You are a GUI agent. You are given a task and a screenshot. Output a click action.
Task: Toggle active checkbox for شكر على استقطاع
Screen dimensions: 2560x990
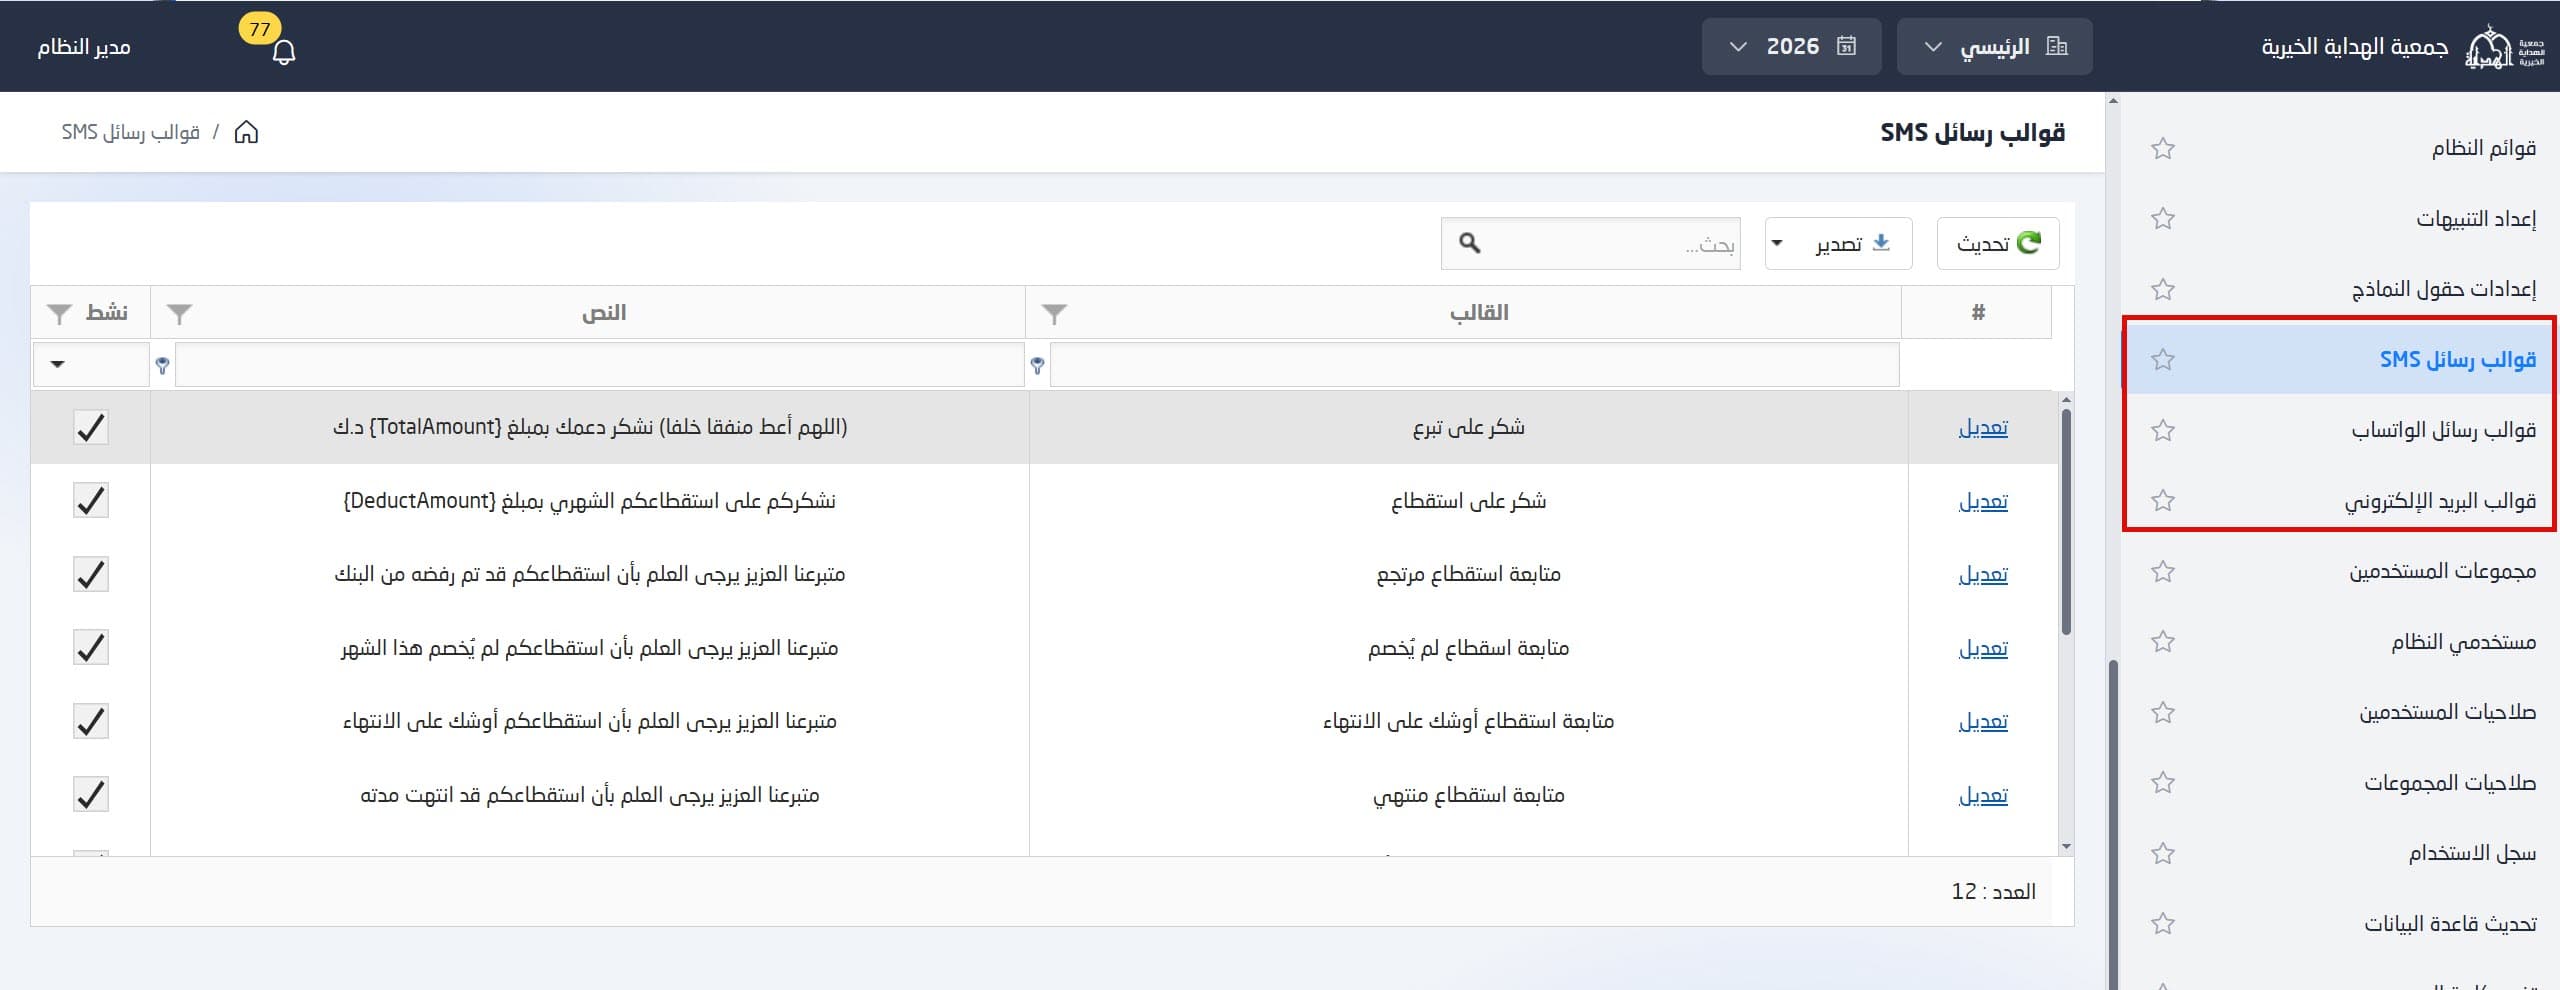(91, 500)
